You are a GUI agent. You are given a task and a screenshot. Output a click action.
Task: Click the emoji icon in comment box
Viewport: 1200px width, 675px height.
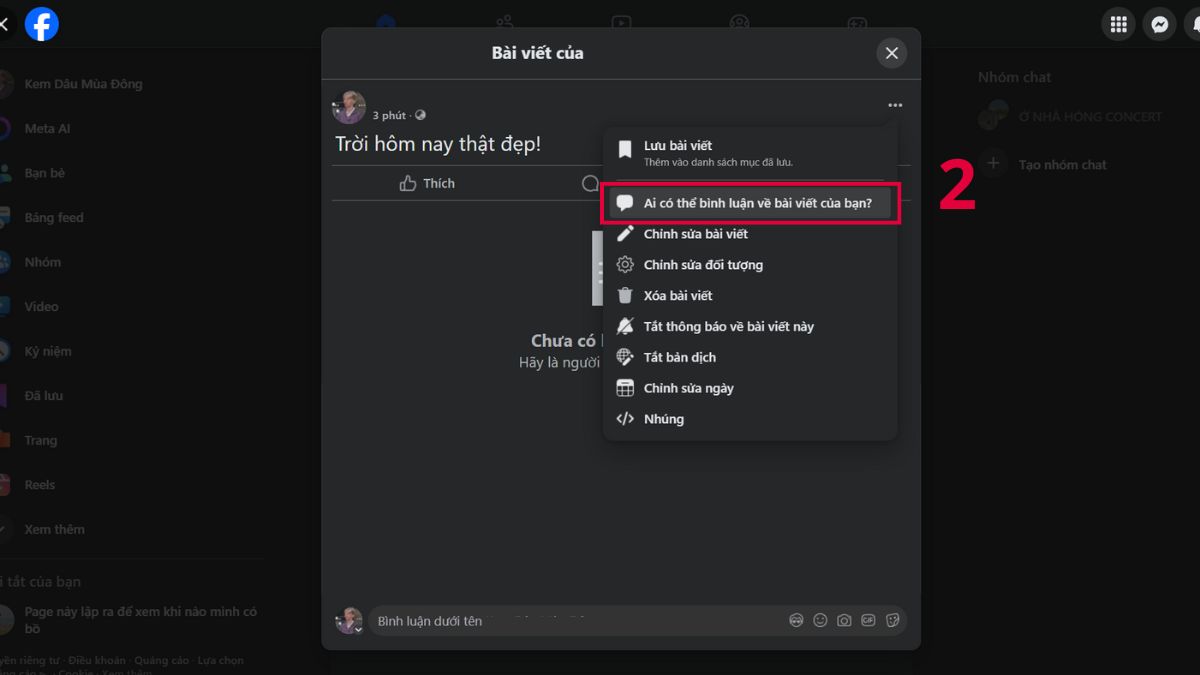coord(820,620)
